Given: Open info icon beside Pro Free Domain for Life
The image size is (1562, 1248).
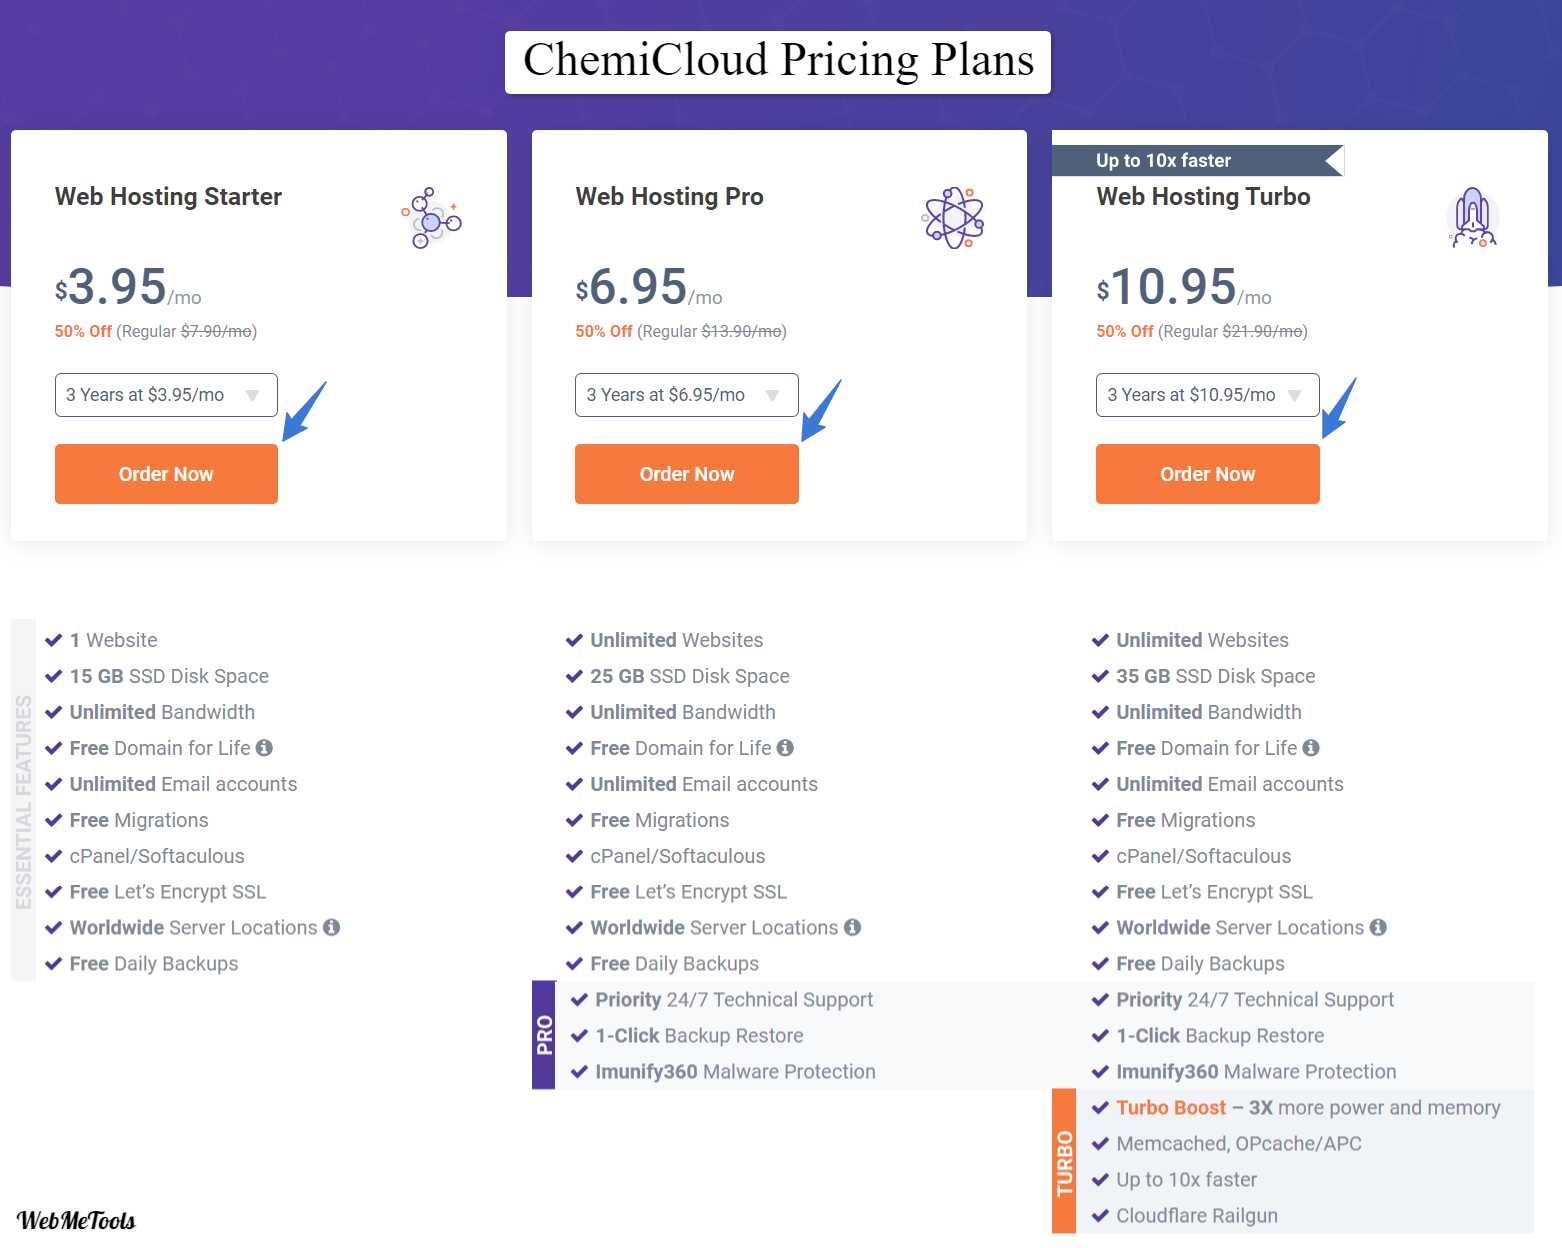Looking at the screenshot, I should (x=785, y=747).
